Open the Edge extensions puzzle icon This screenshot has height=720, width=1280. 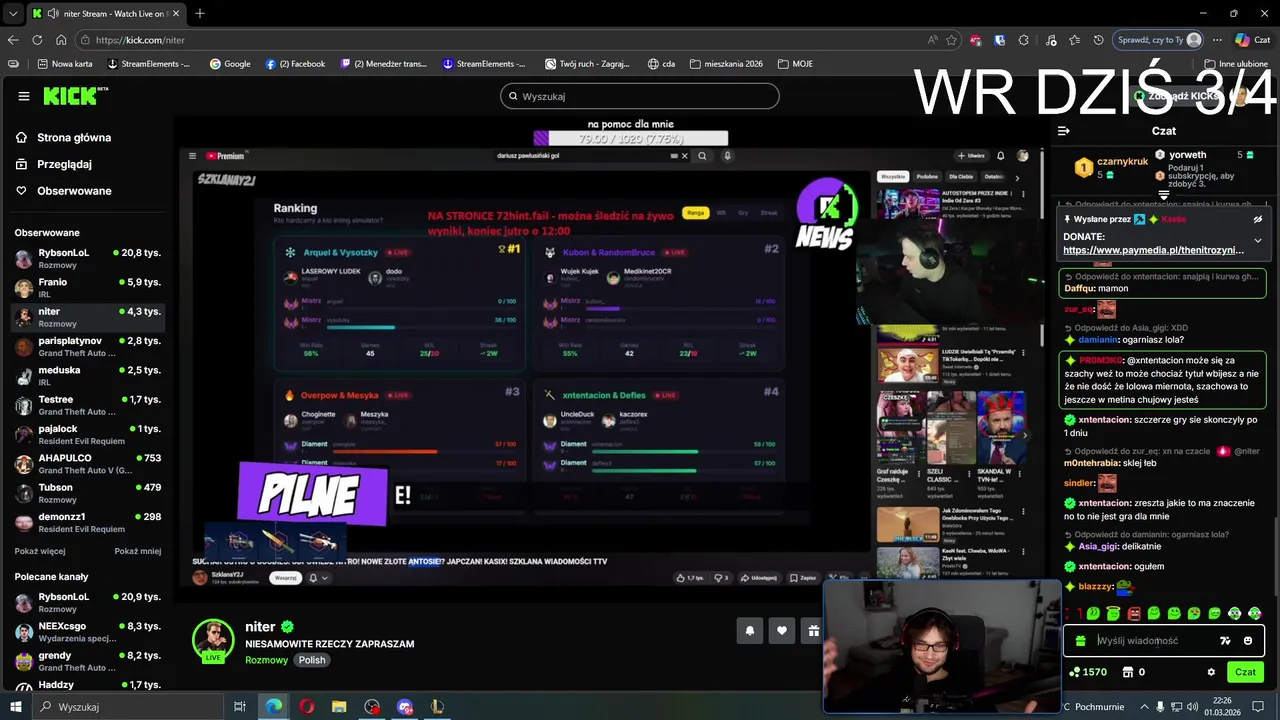pos(1024,40)
